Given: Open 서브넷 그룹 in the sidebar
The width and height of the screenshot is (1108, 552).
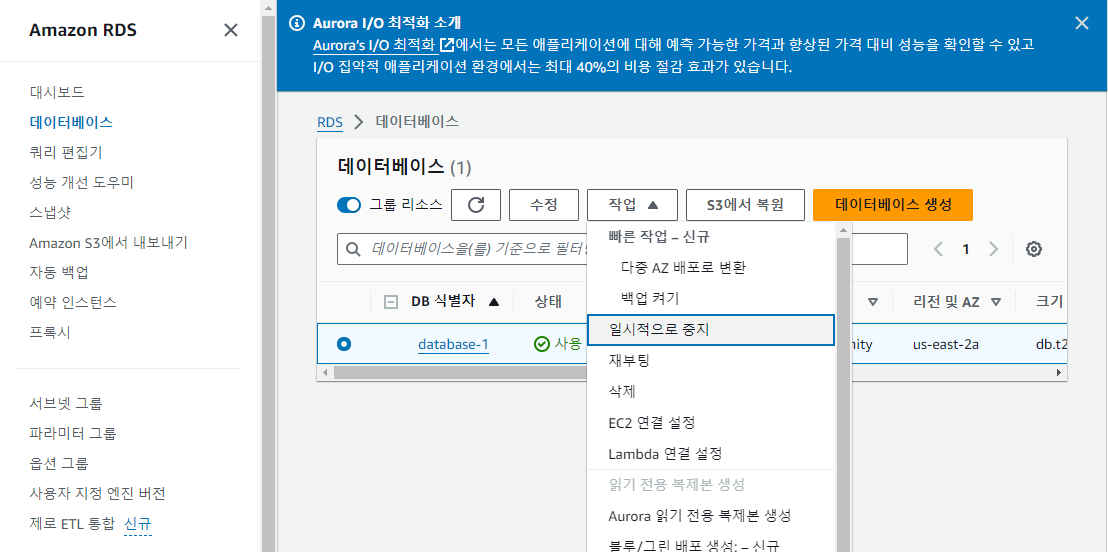Looking at the screenshot, I should click(66, 404).
